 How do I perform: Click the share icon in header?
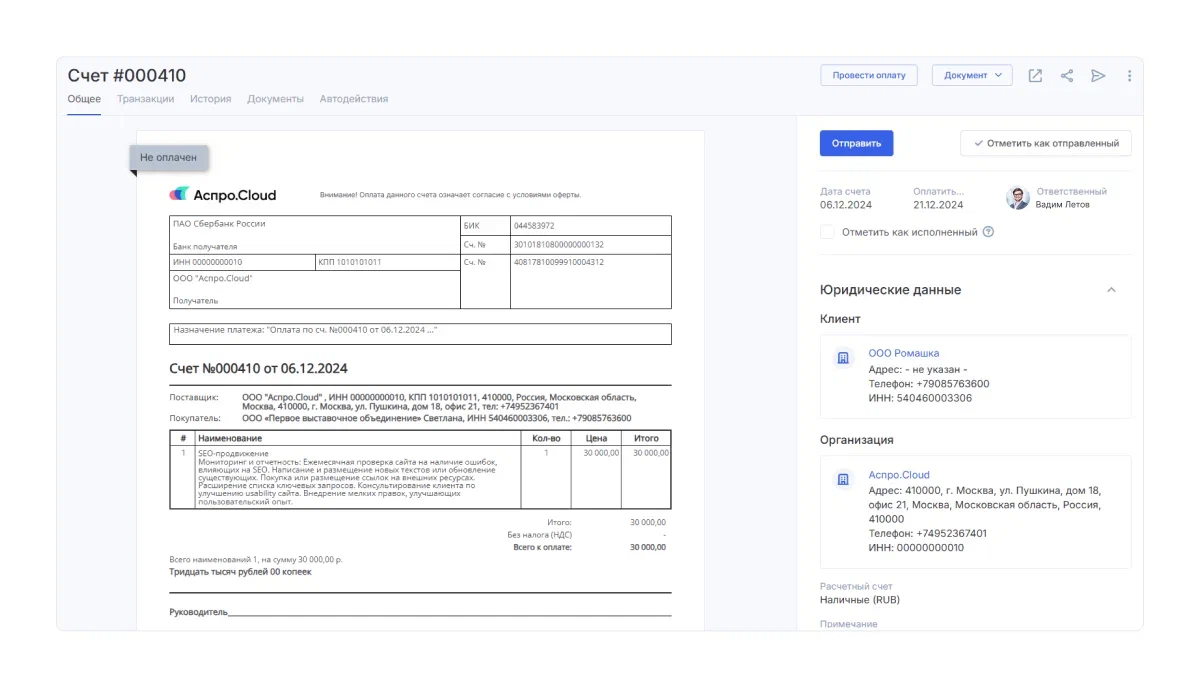tap(1067, 76)
